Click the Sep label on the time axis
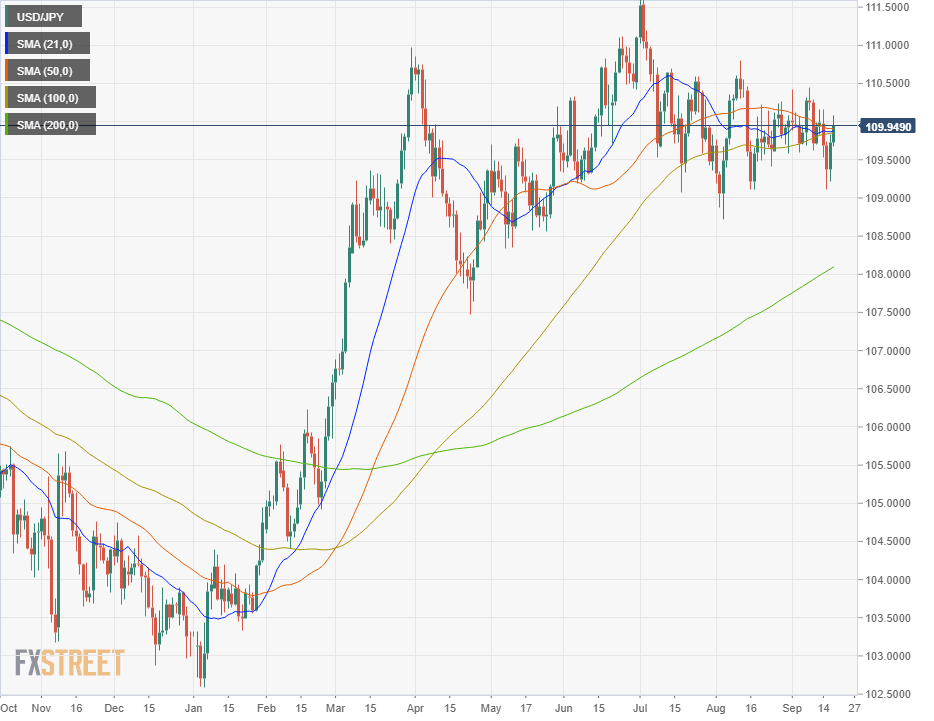934x721 pixels. click(x=792, y=708)
